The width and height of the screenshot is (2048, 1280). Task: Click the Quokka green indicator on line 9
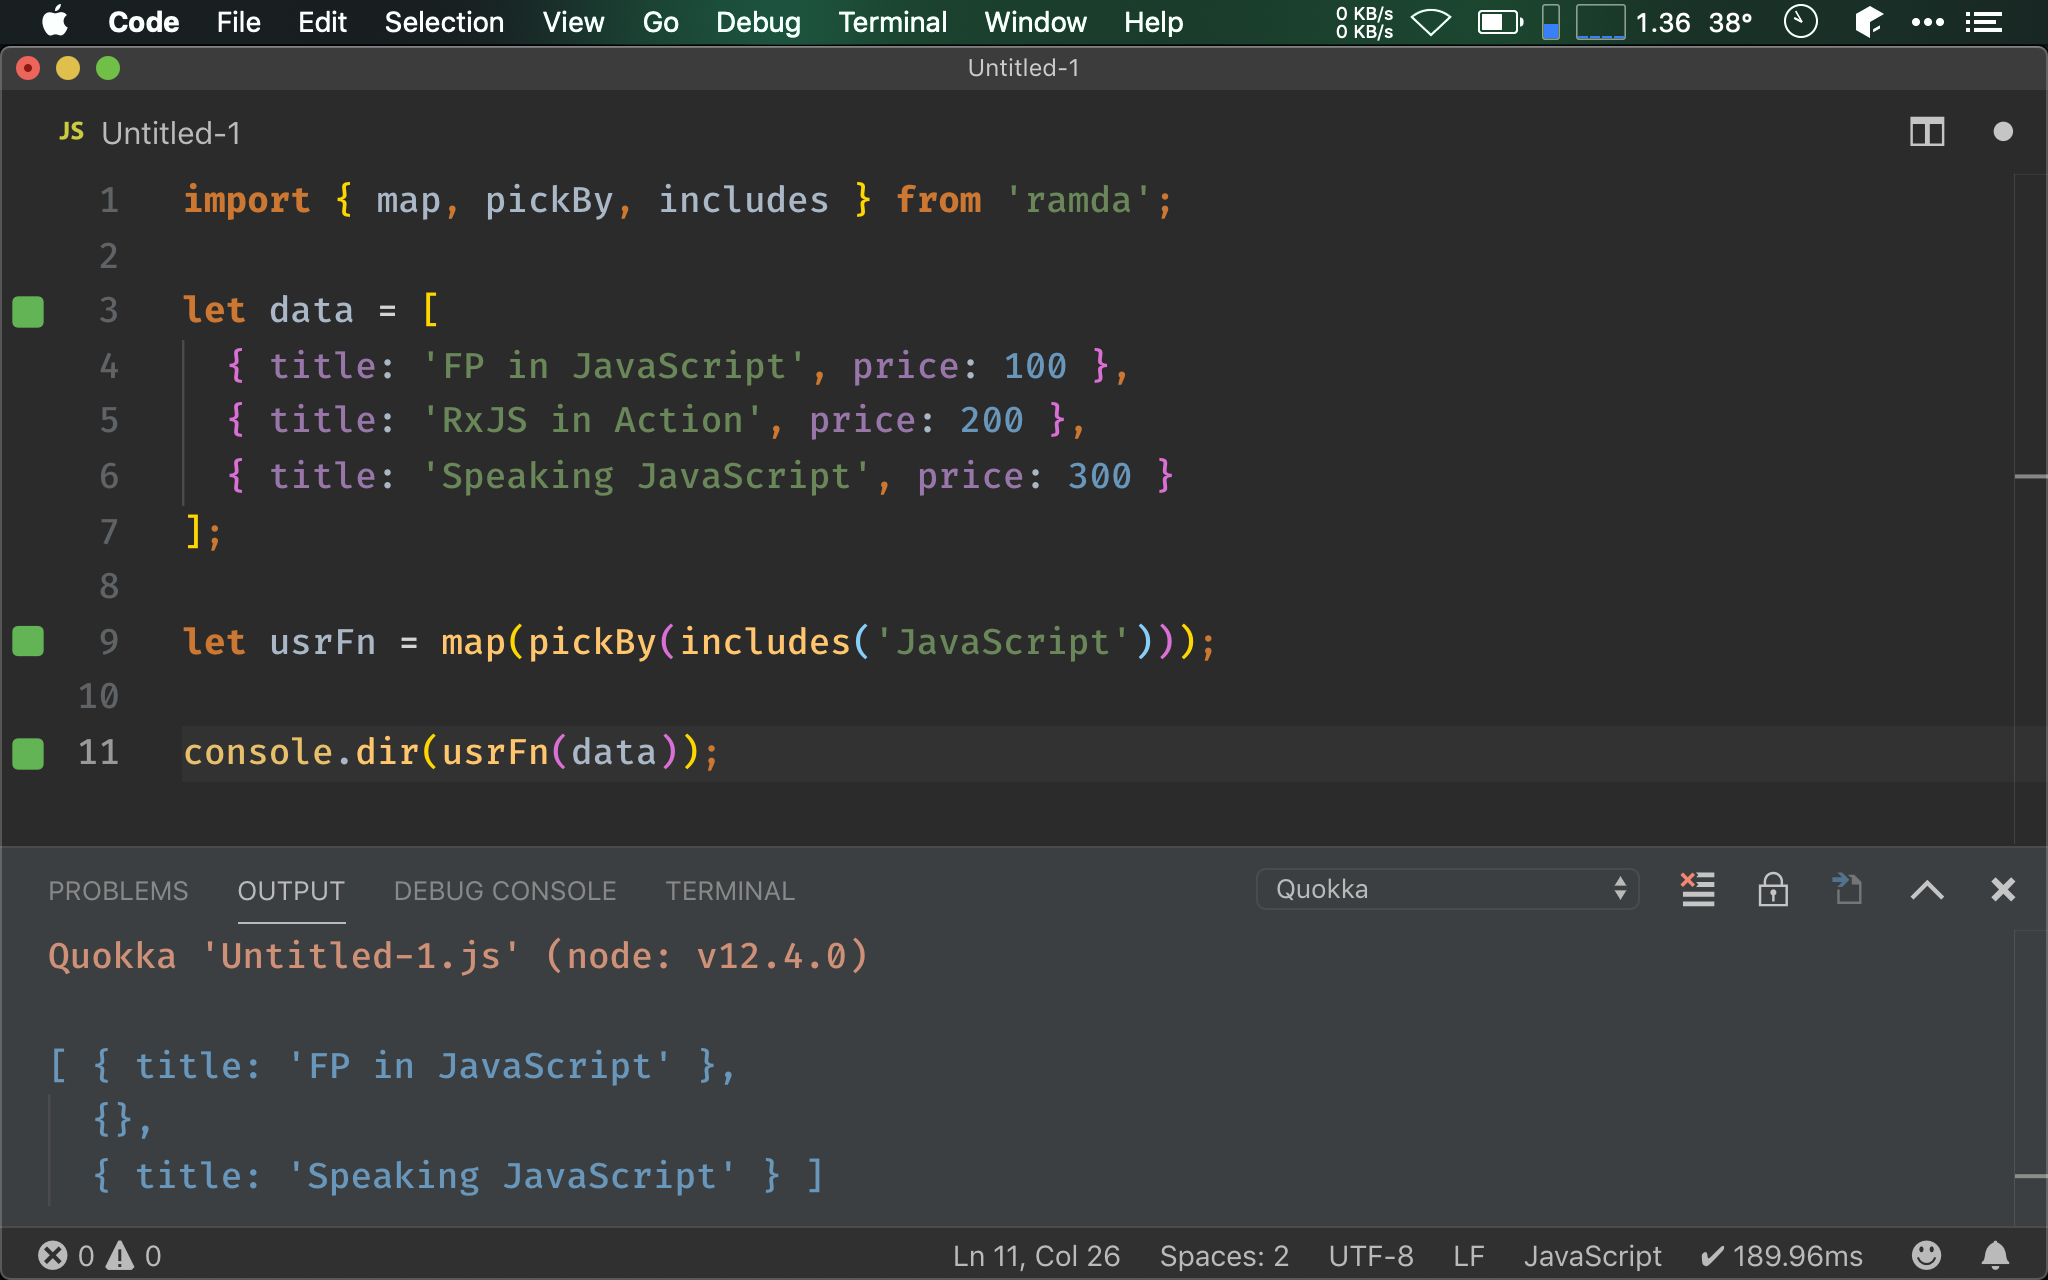point(28,641)
